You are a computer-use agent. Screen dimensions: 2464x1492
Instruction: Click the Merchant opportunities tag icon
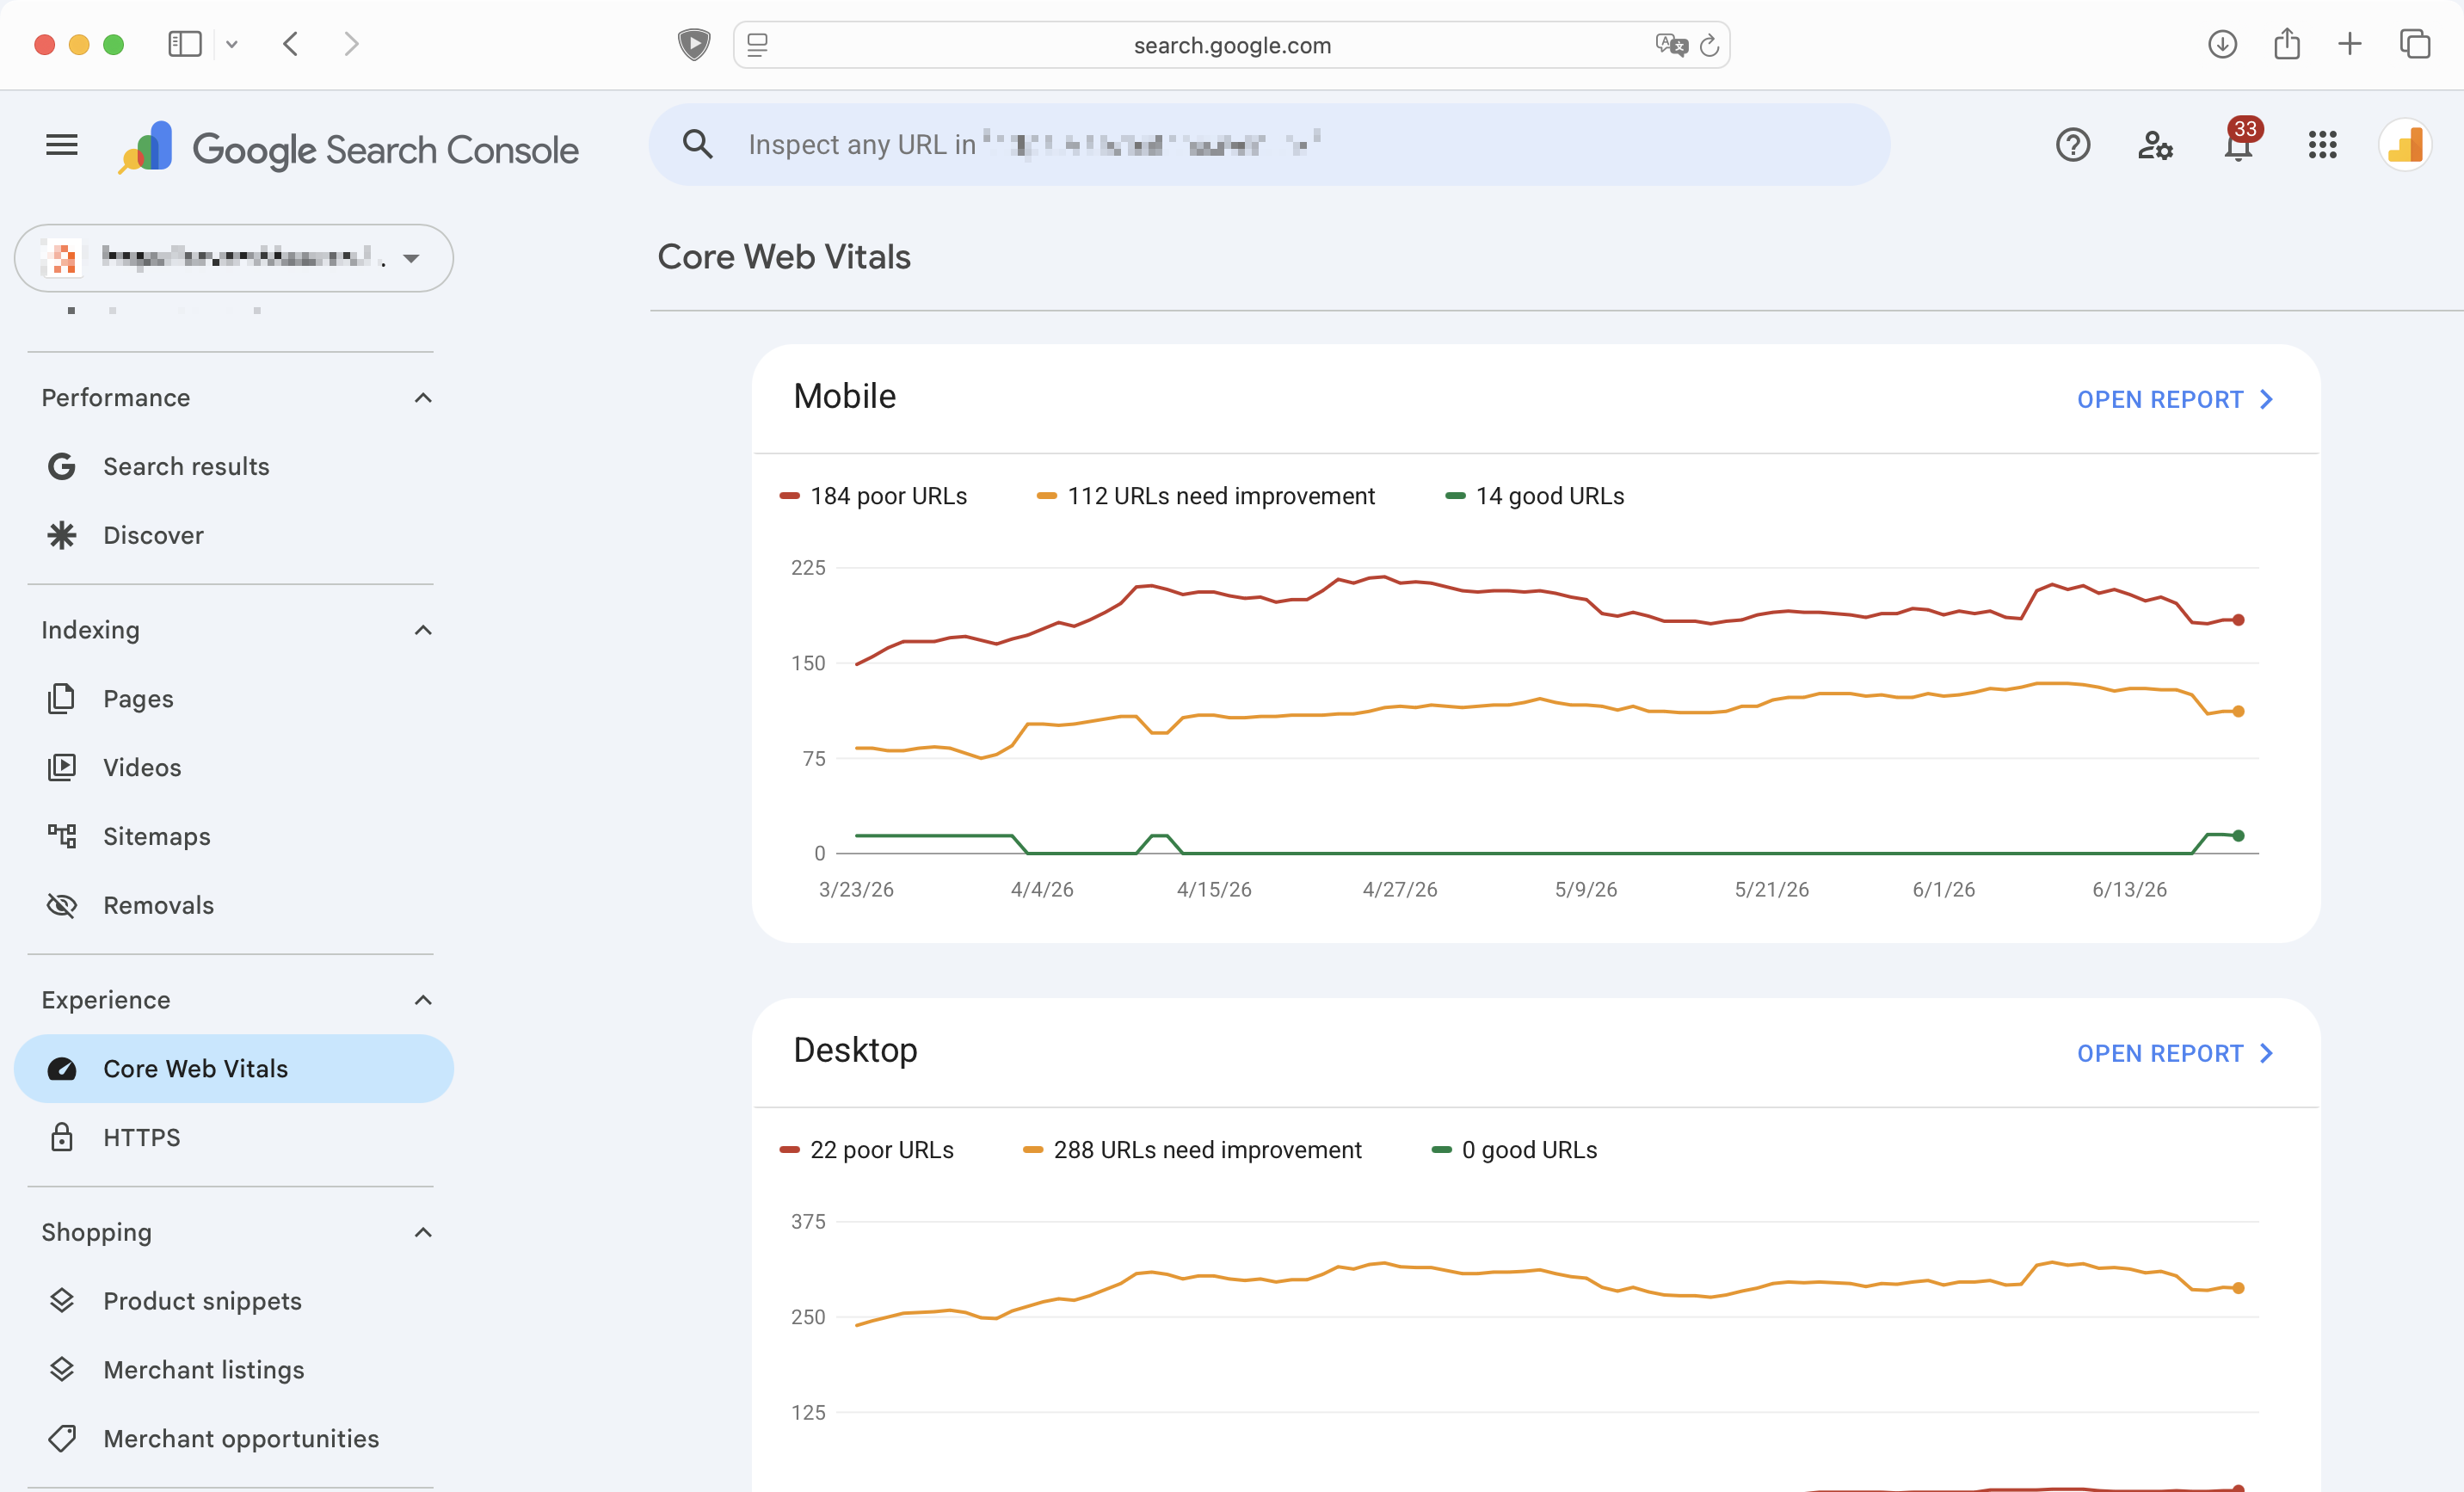pyautogui.click(x=62, y=1438)
